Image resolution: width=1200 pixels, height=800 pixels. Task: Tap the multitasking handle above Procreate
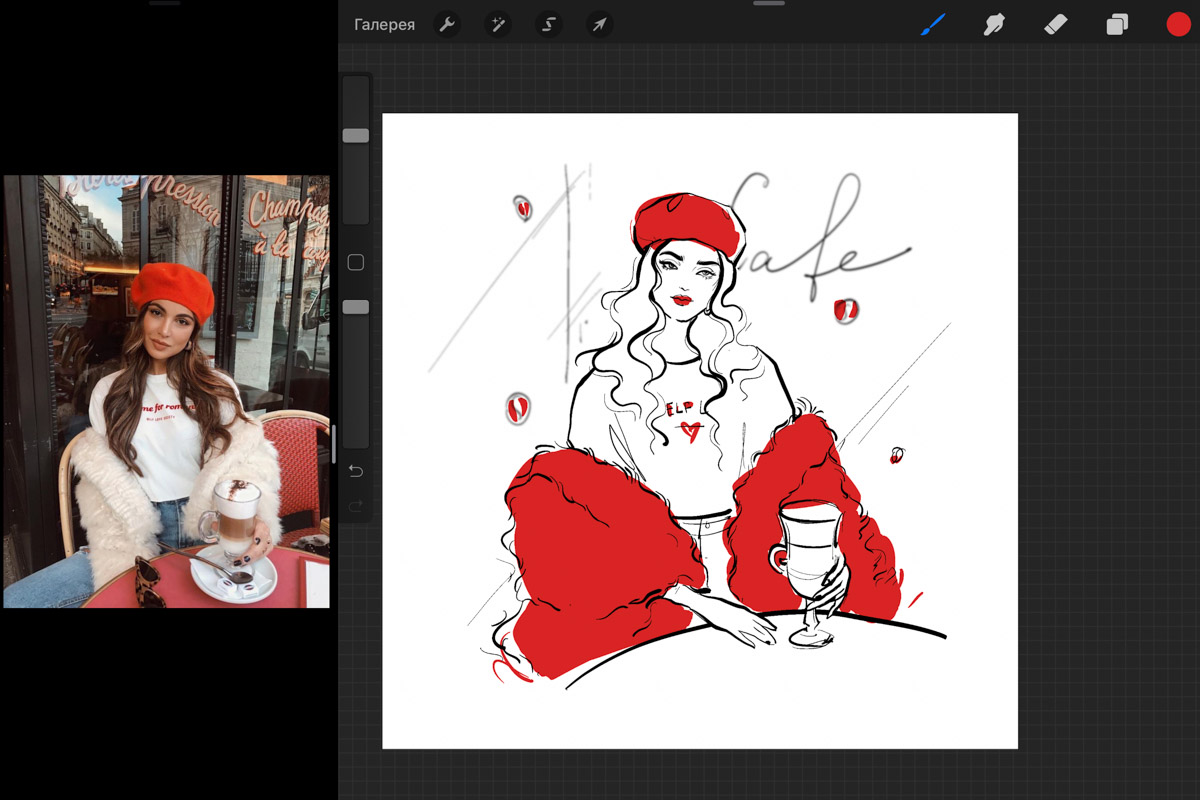(769, 4)
